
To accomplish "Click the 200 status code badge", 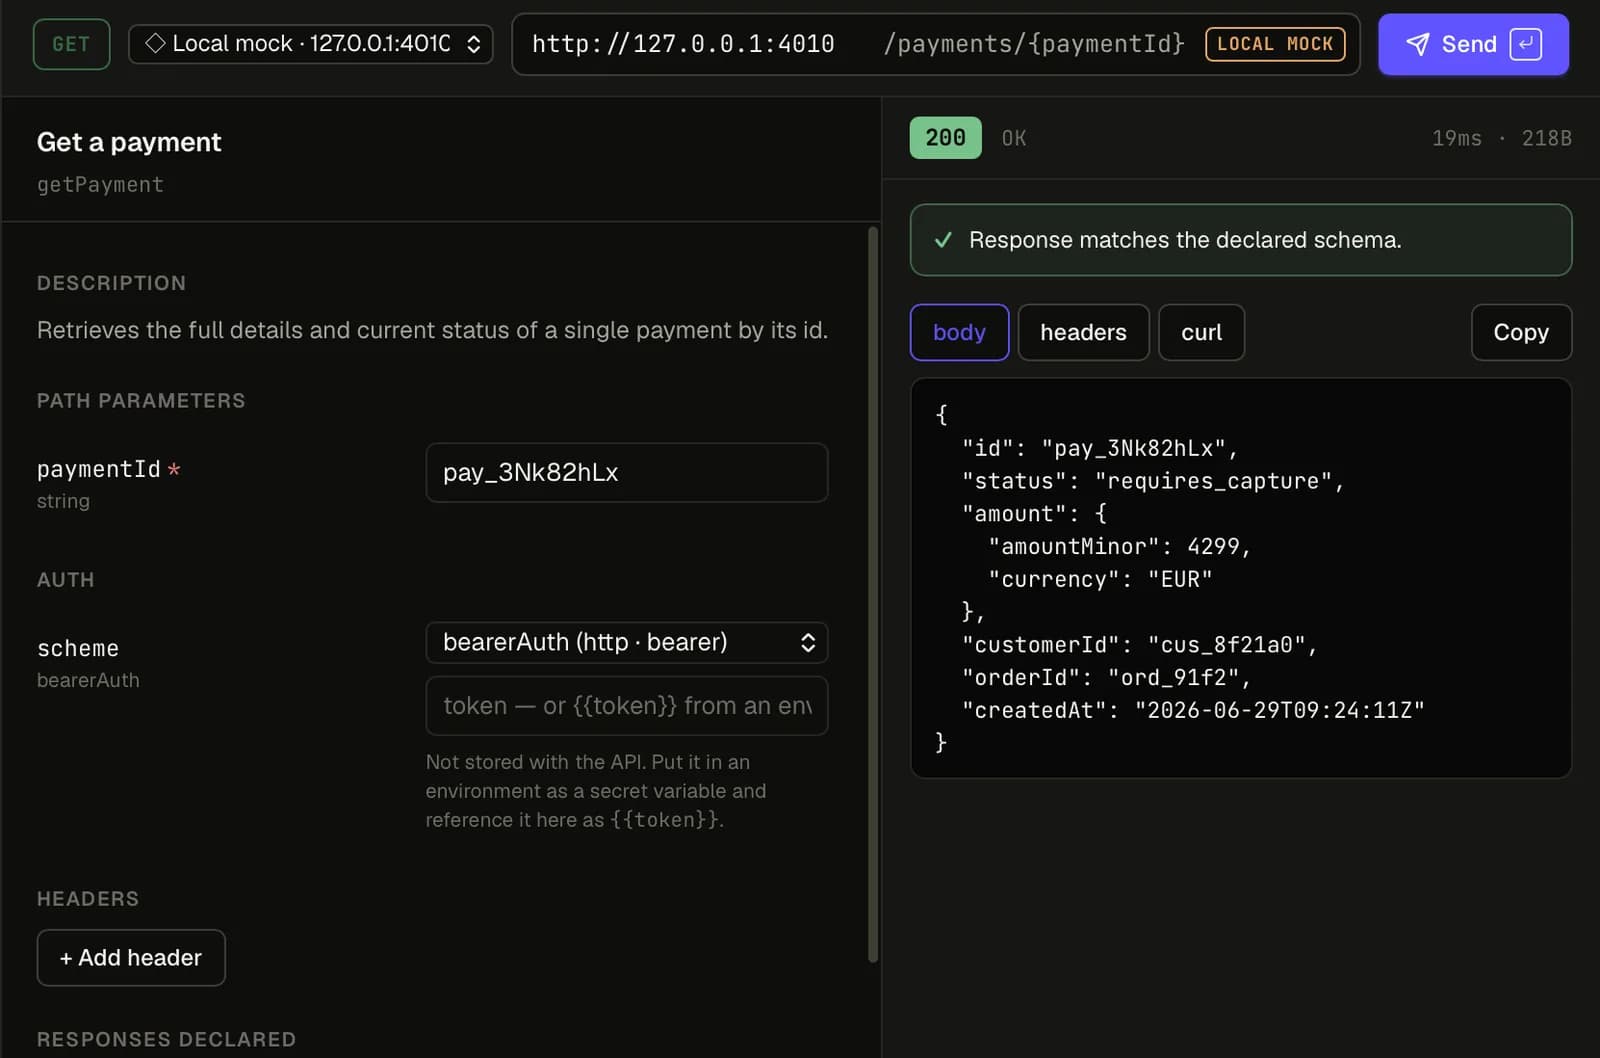I will (x=945, y=138).
